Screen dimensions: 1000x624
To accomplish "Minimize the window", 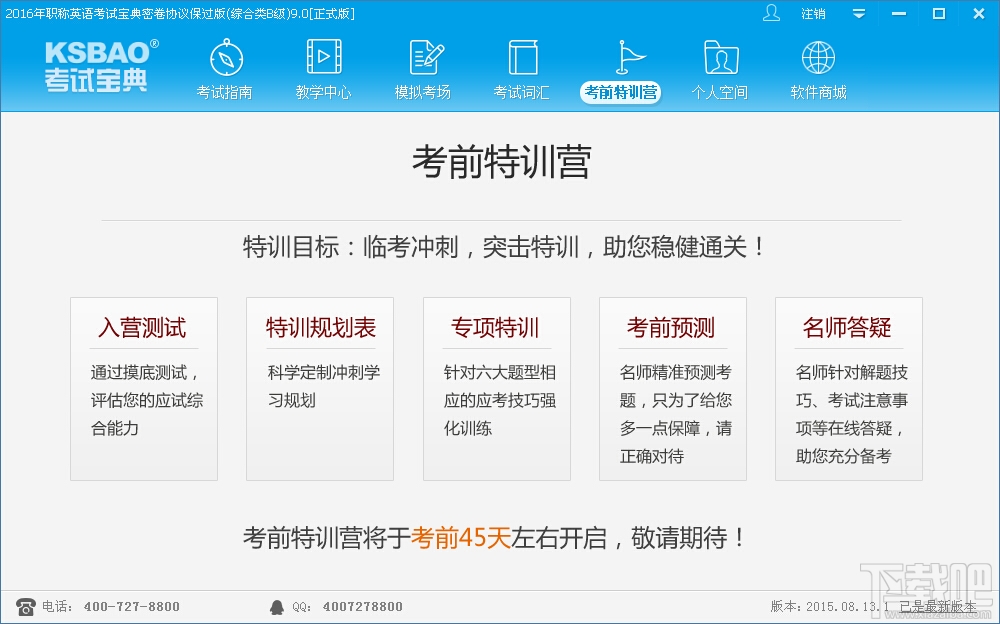I will [x=899, y=13].
